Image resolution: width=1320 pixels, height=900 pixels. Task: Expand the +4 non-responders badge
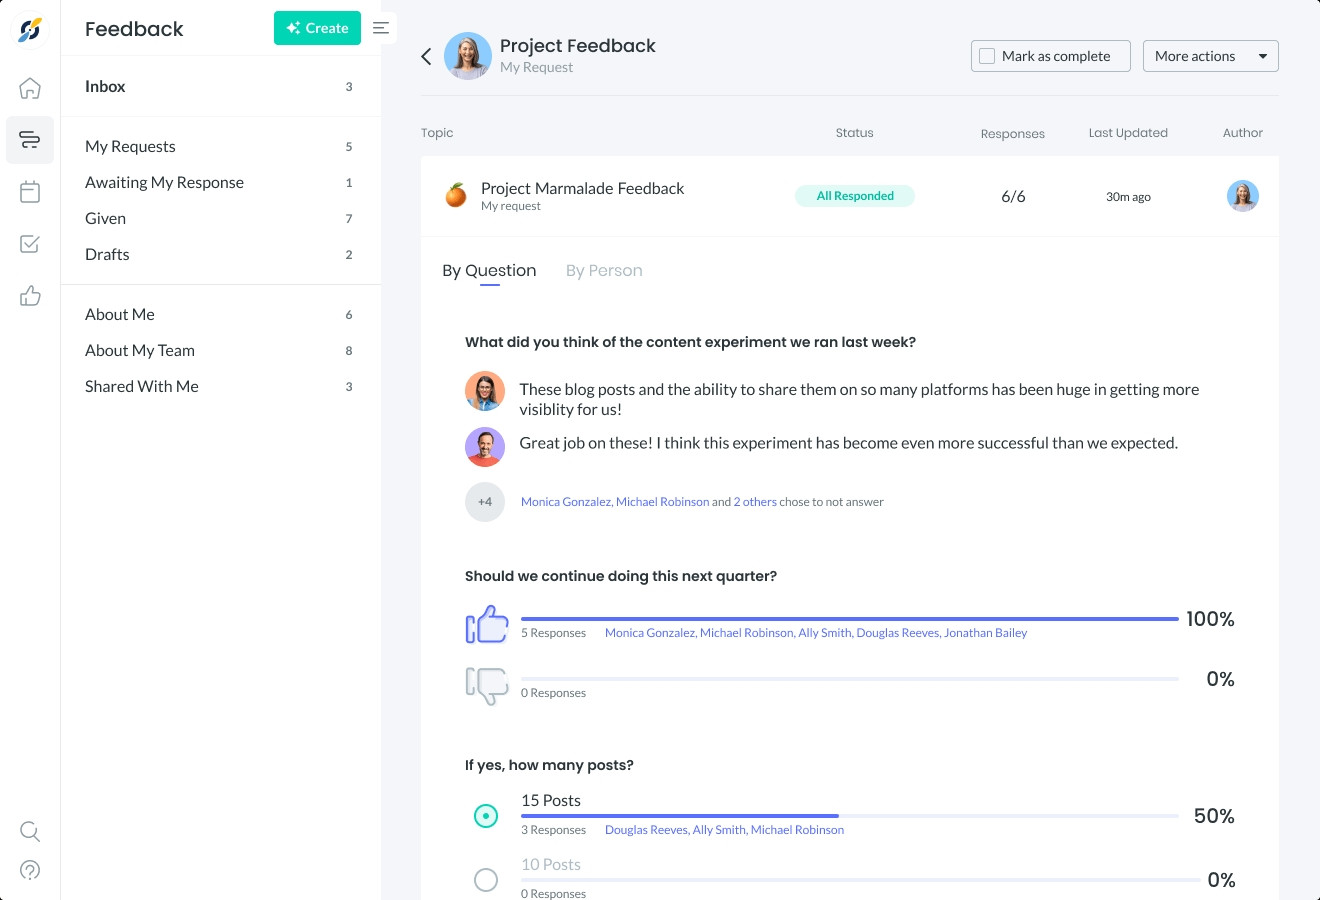click(x=485, y=502)
